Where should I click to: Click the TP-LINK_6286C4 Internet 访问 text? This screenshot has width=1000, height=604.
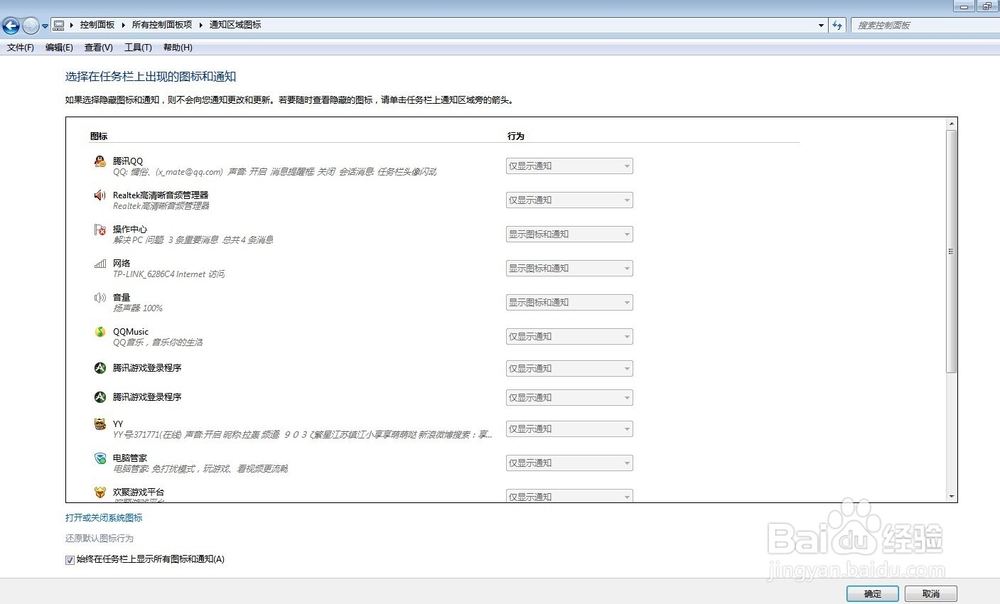pos(169,274)
